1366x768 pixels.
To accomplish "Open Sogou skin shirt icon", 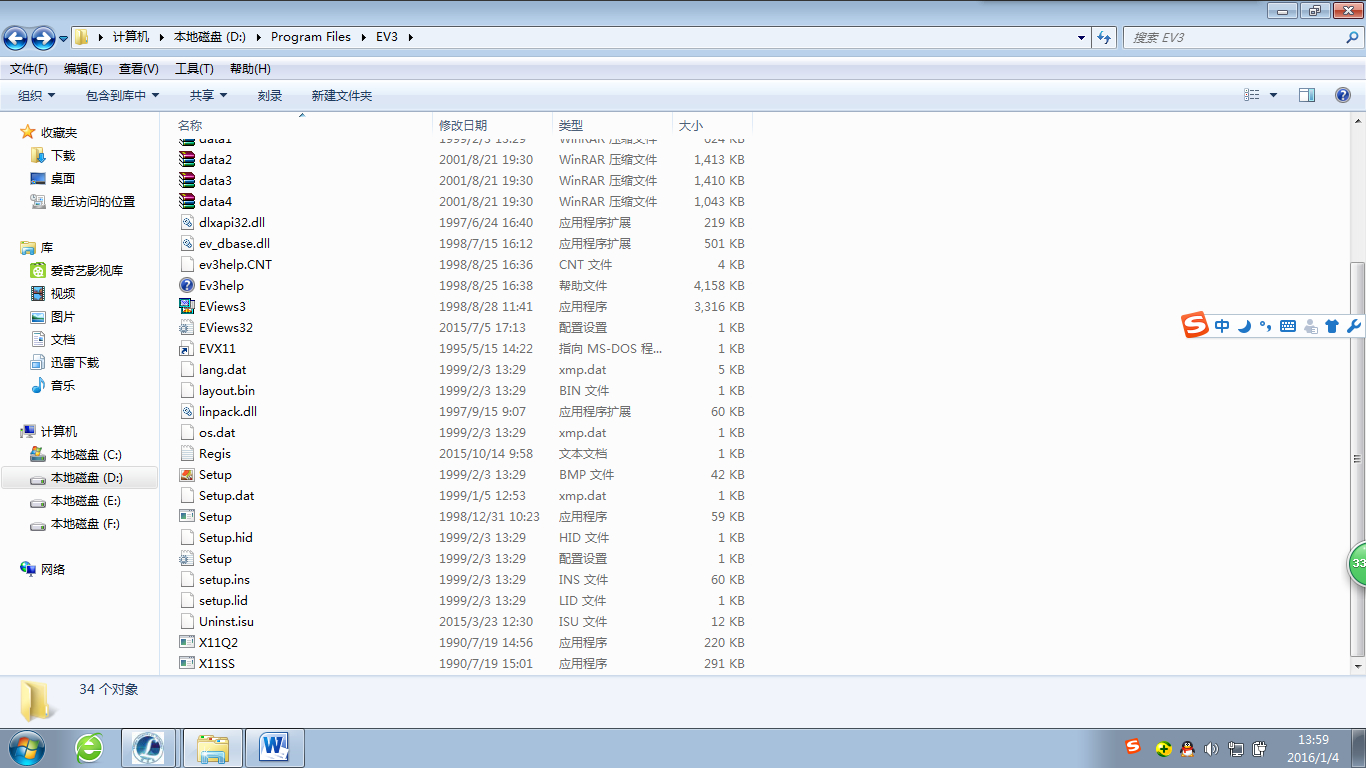I will click(1332, 326).
